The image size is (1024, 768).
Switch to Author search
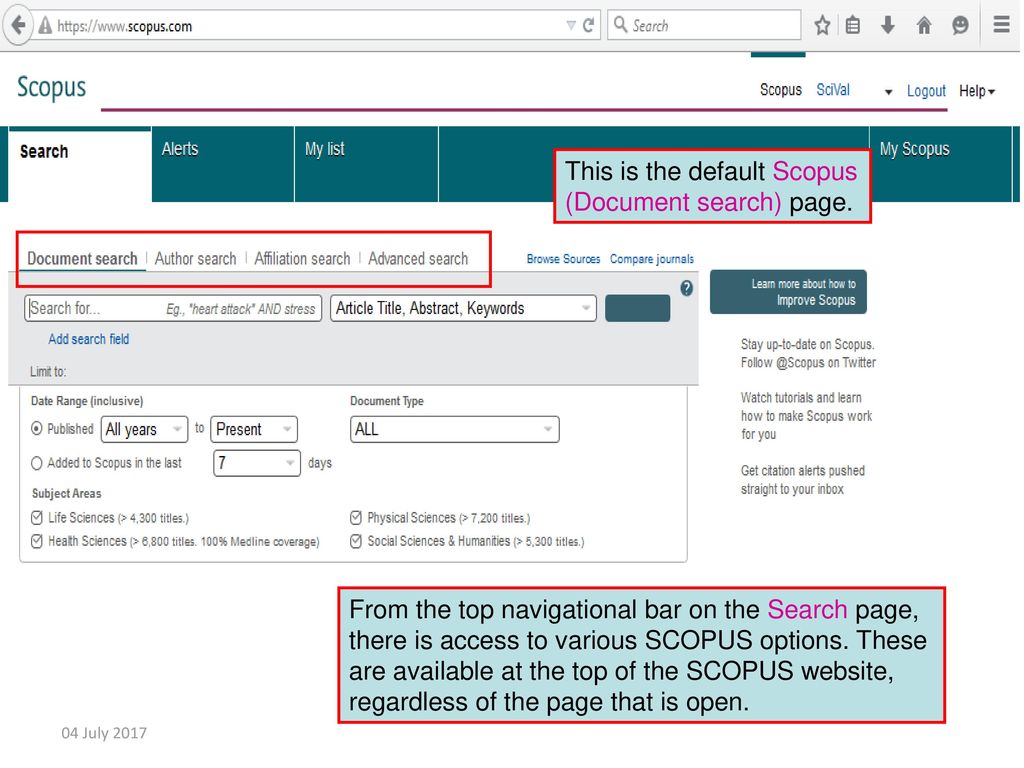[x=195, y=259]
